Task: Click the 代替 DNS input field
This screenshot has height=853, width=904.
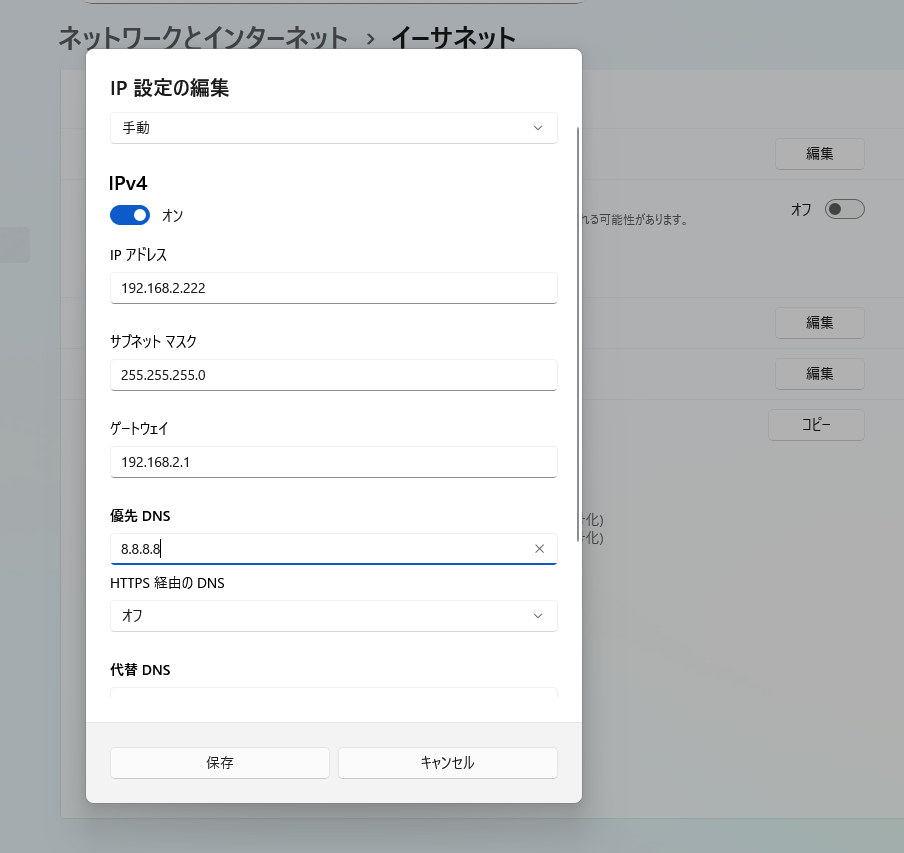Action: 333,693
